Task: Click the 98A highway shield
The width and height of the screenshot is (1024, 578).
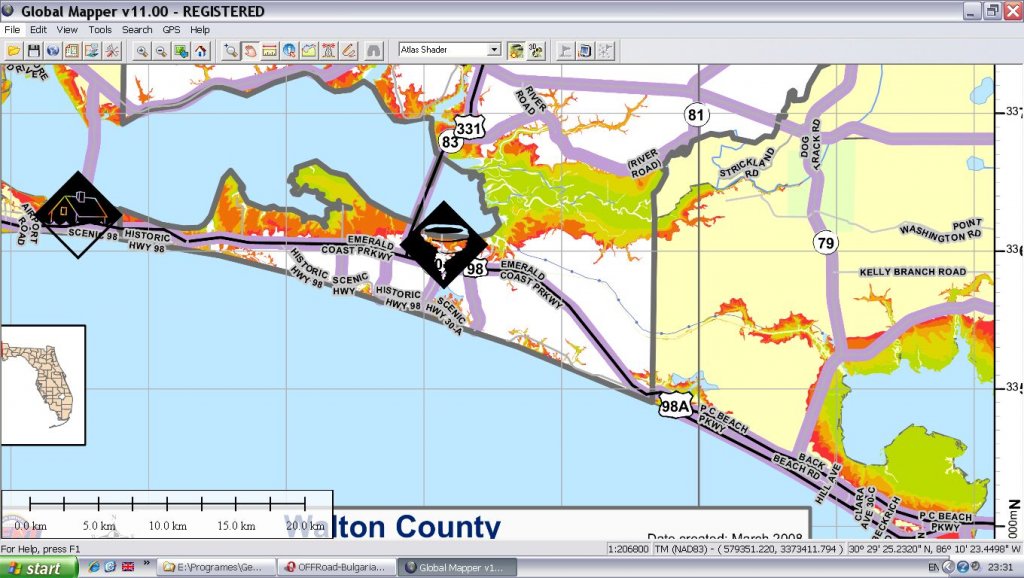Action: (675, 406)
